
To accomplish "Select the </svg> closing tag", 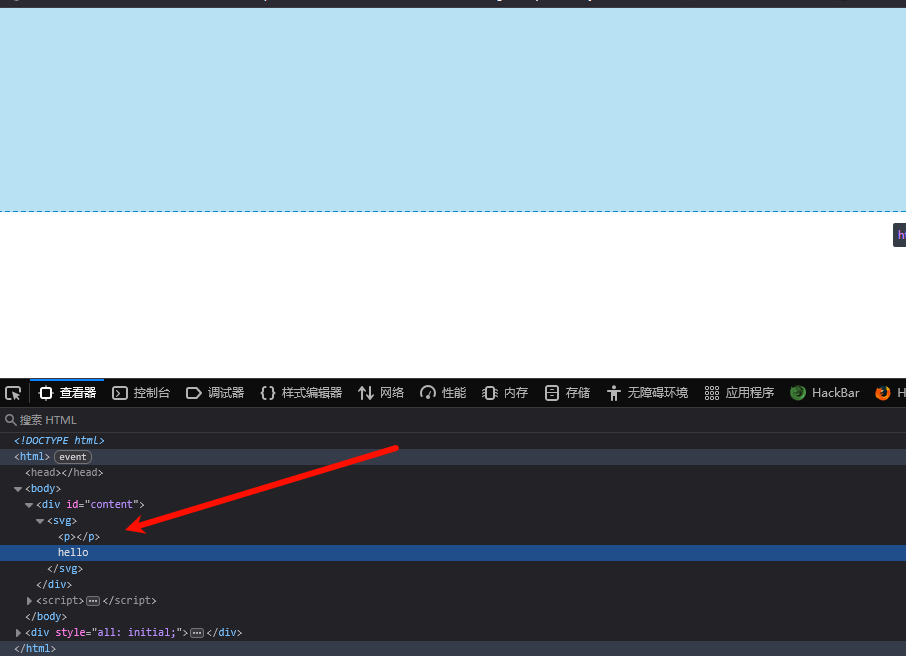I will click(x=65, y=569).
